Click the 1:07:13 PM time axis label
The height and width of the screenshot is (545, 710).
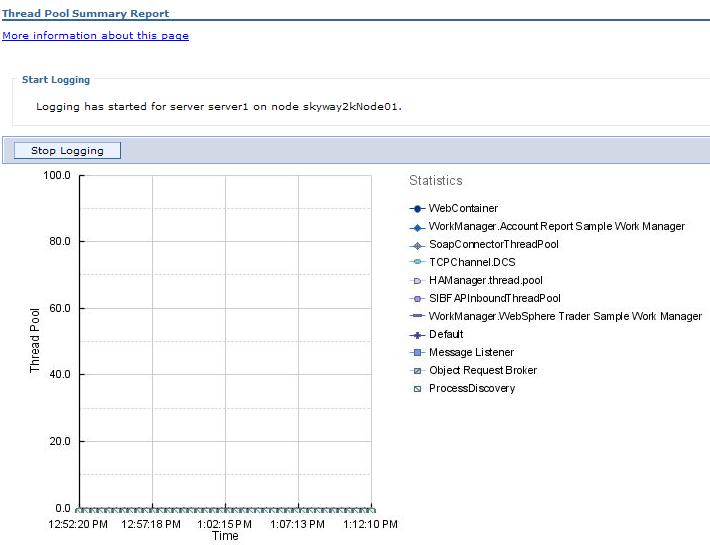(297, 524)
